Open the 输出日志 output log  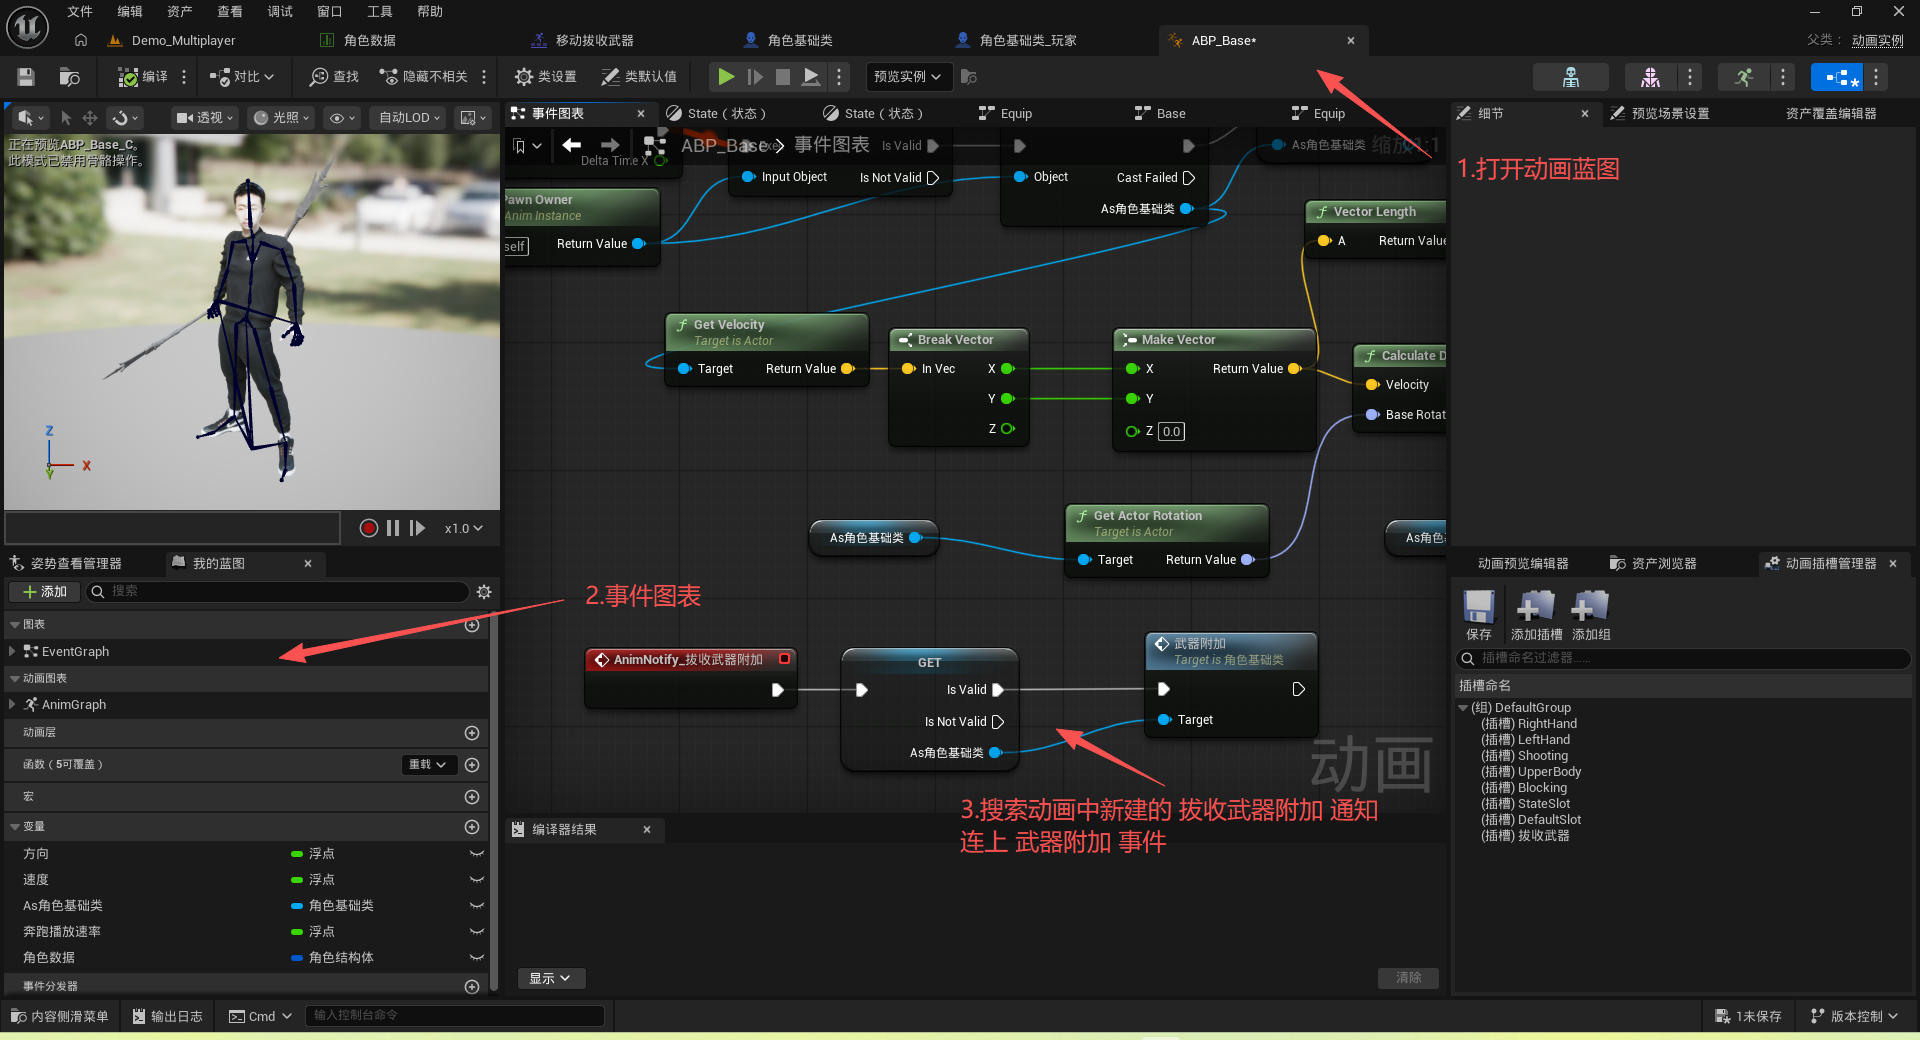[168, 1016]
